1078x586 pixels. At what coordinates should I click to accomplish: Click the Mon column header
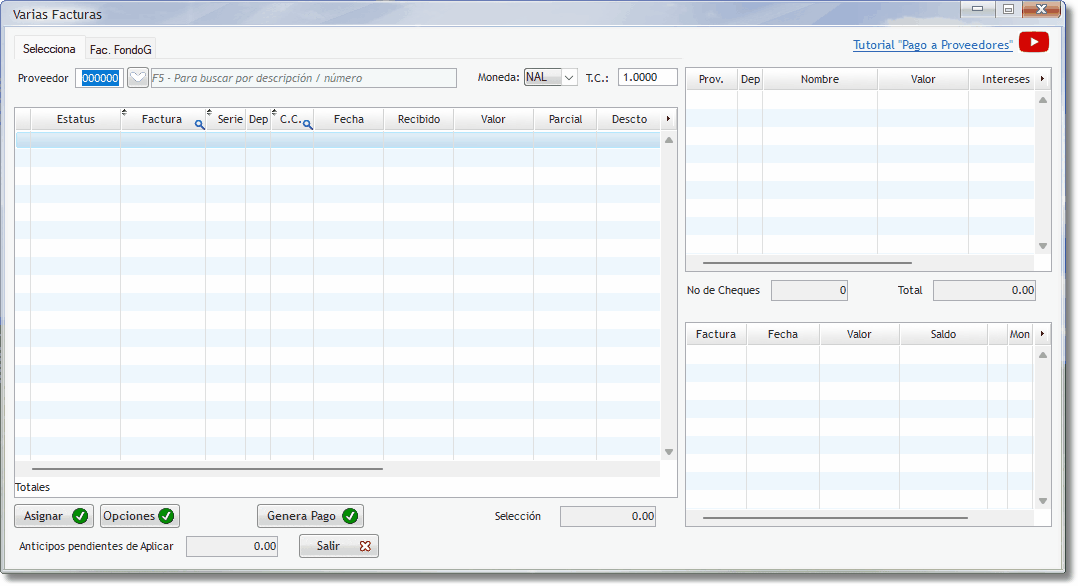point(1019,334)
